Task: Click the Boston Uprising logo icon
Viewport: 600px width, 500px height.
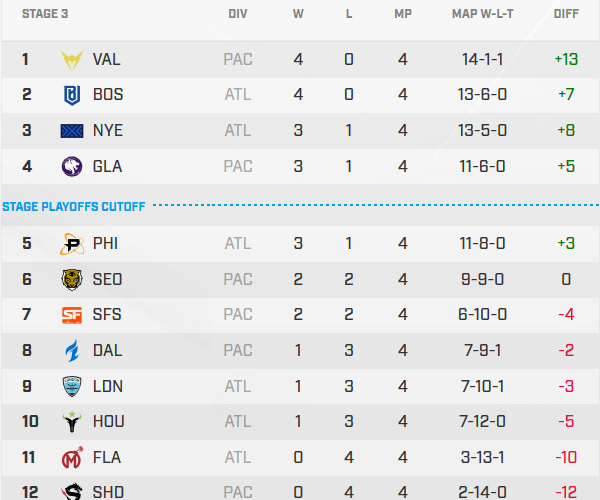Action: tap(73, 95)
